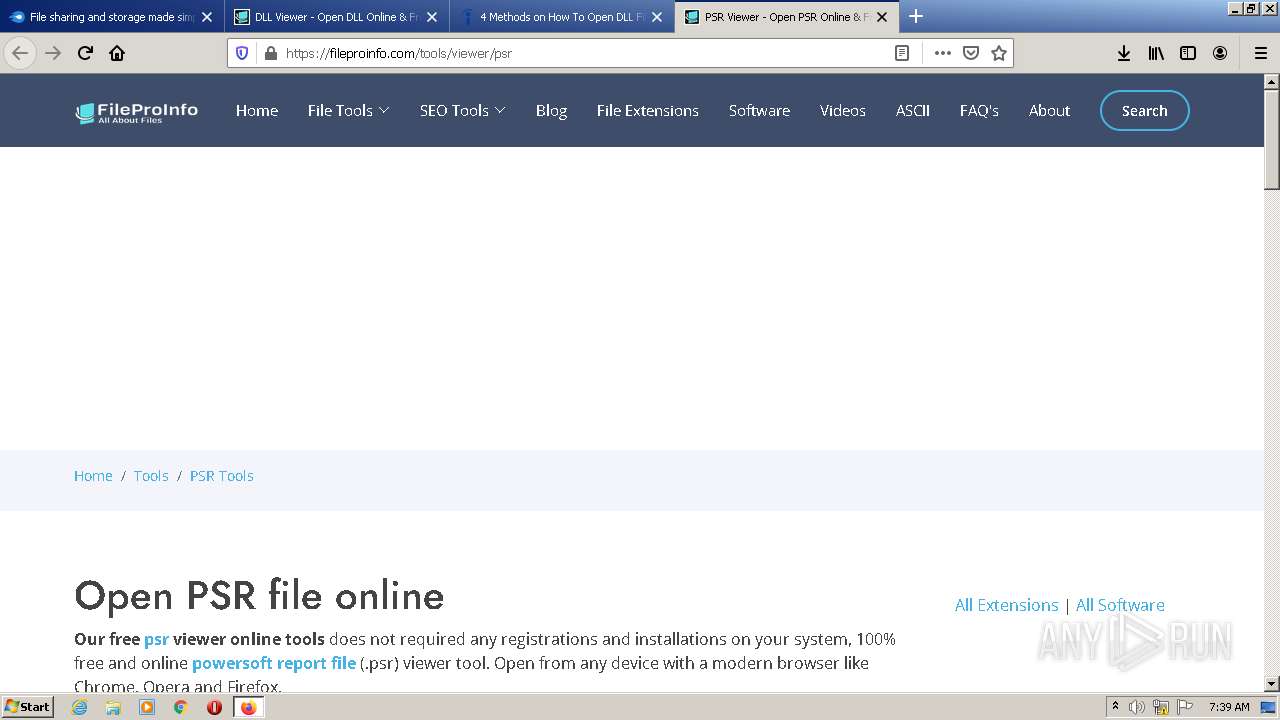1280x720 pixels.
Task: Toggle the sidebar view icon
Action: tap(1188, 53)
